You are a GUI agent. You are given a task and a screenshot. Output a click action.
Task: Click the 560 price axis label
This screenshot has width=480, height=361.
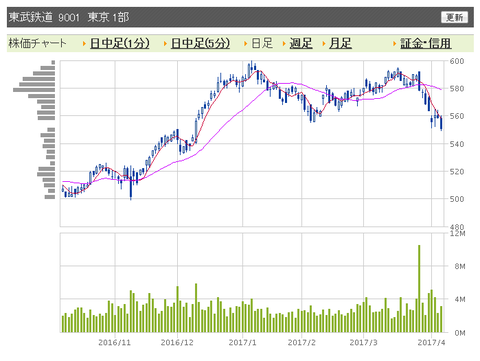pos(457,116)
